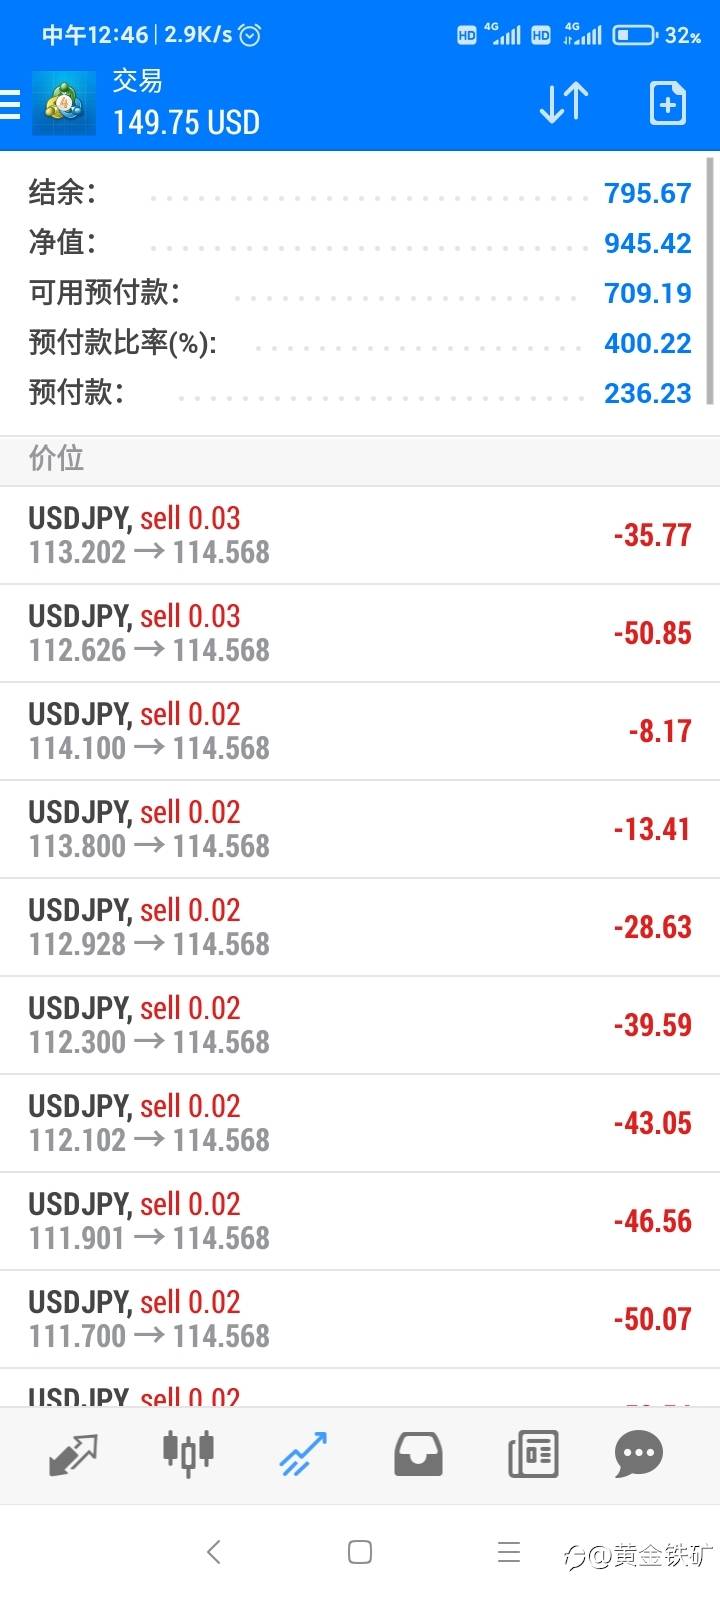Tap the 交易 149.75 USD header title
720x1600 pixels.
tap(186, 103)
